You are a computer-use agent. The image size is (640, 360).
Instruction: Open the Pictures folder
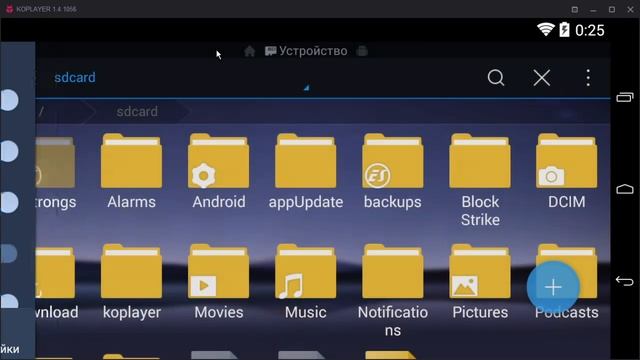(480, 282)
